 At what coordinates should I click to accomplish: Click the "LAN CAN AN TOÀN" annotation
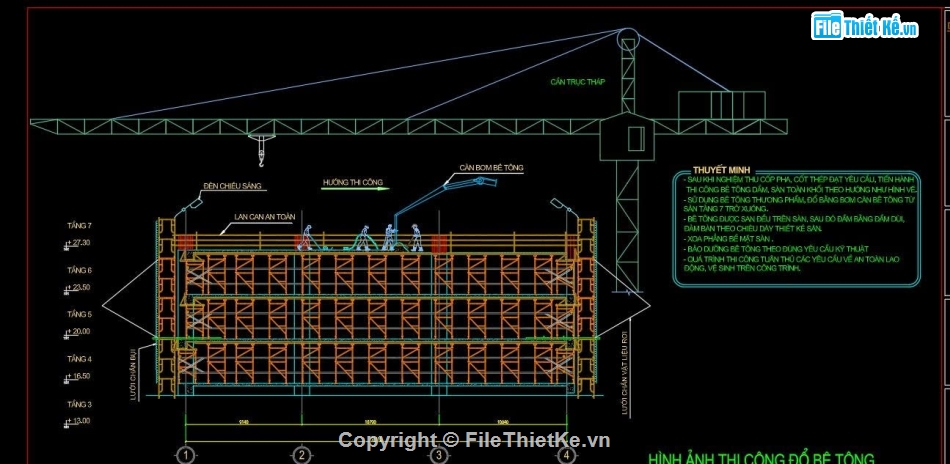click(265, 216)
